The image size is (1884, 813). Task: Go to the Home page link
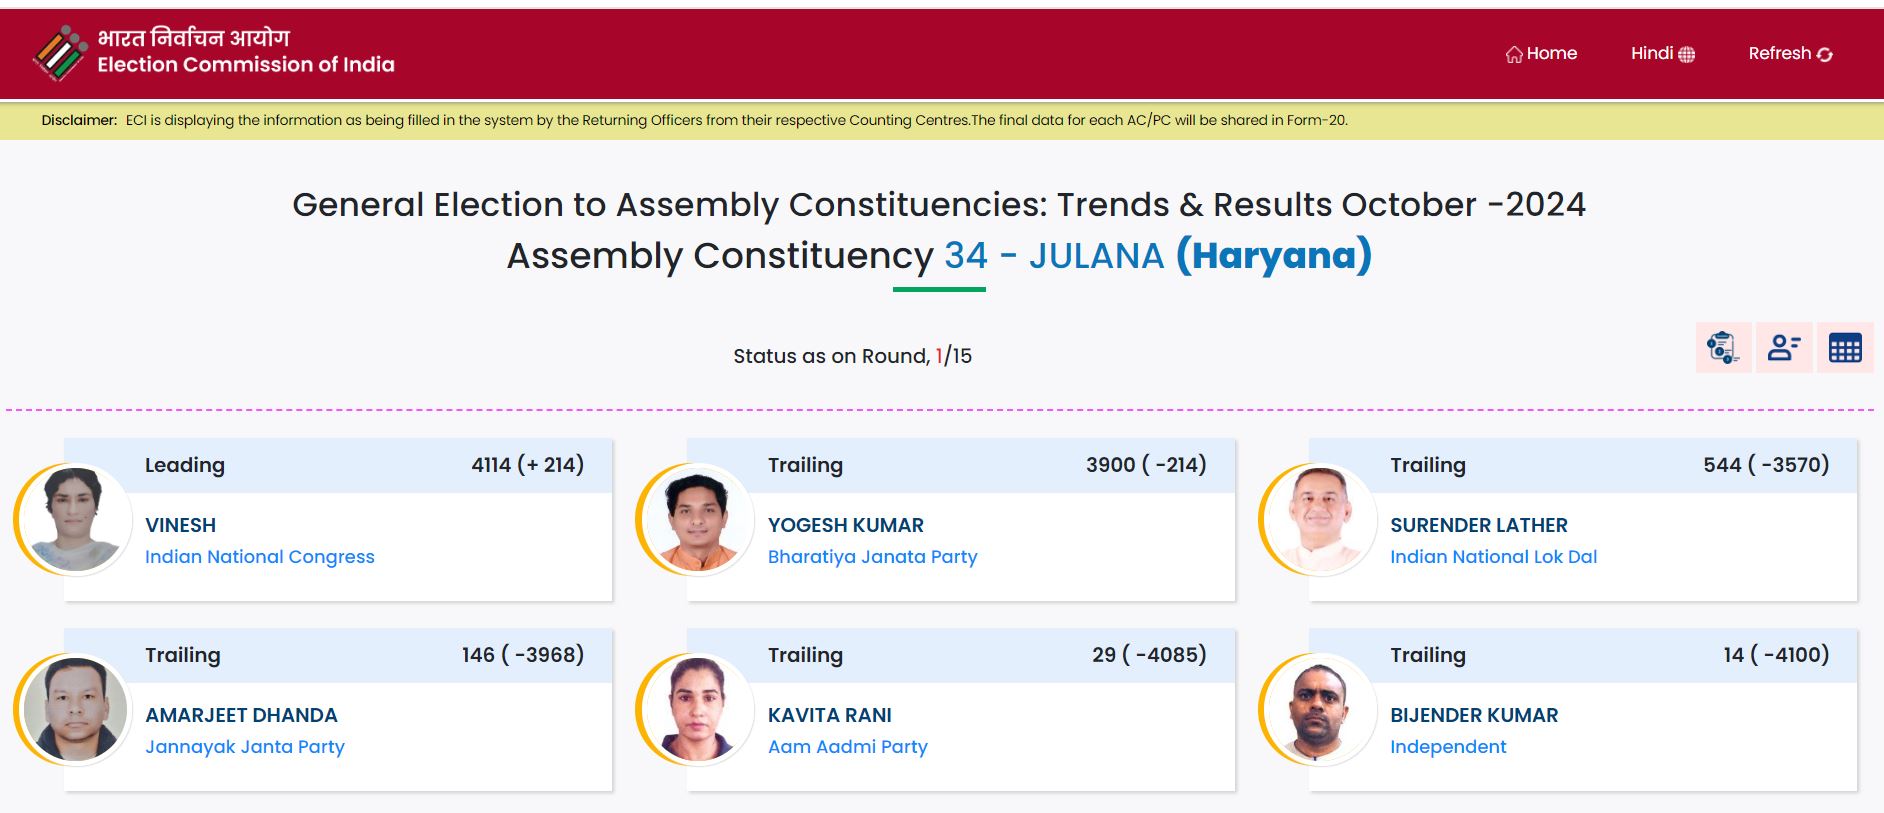pyautogui.click(x=1551, y=54)
